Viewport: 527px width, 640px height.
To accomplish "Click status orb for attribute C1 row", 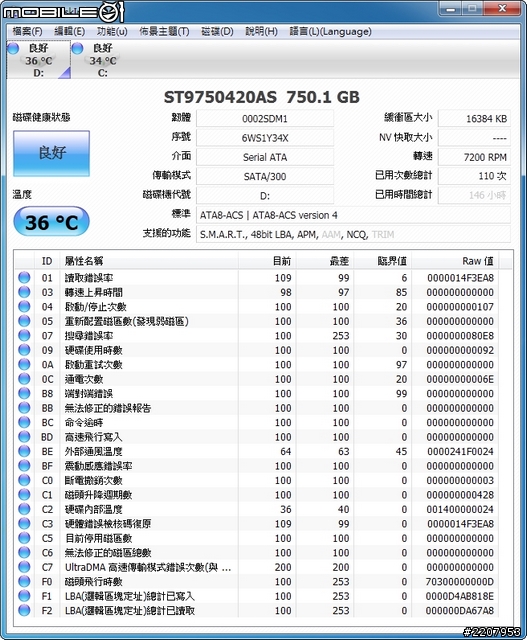I will [24, 494].
